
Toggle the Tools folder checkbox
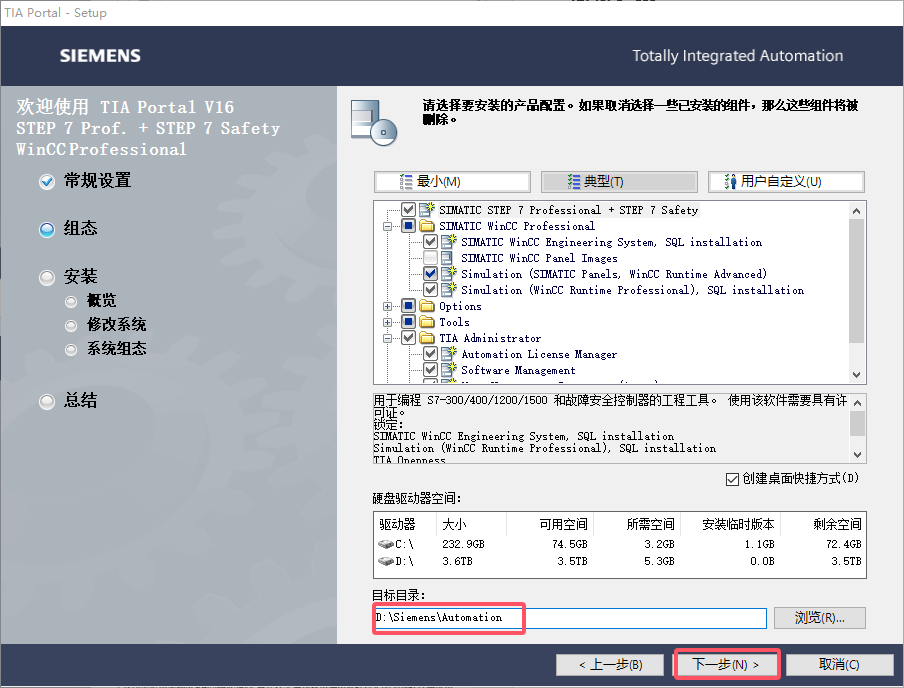coord(408,322)
